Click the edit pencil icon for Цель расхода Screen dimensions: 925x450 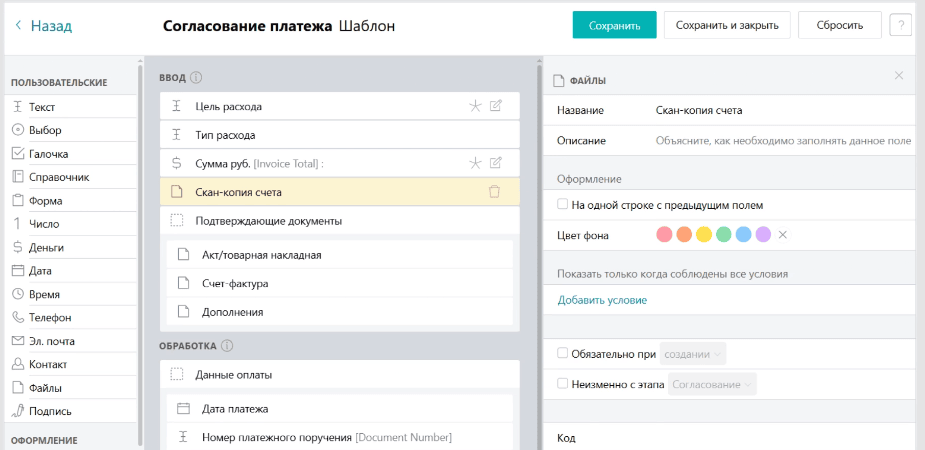(x=496, y=106)
